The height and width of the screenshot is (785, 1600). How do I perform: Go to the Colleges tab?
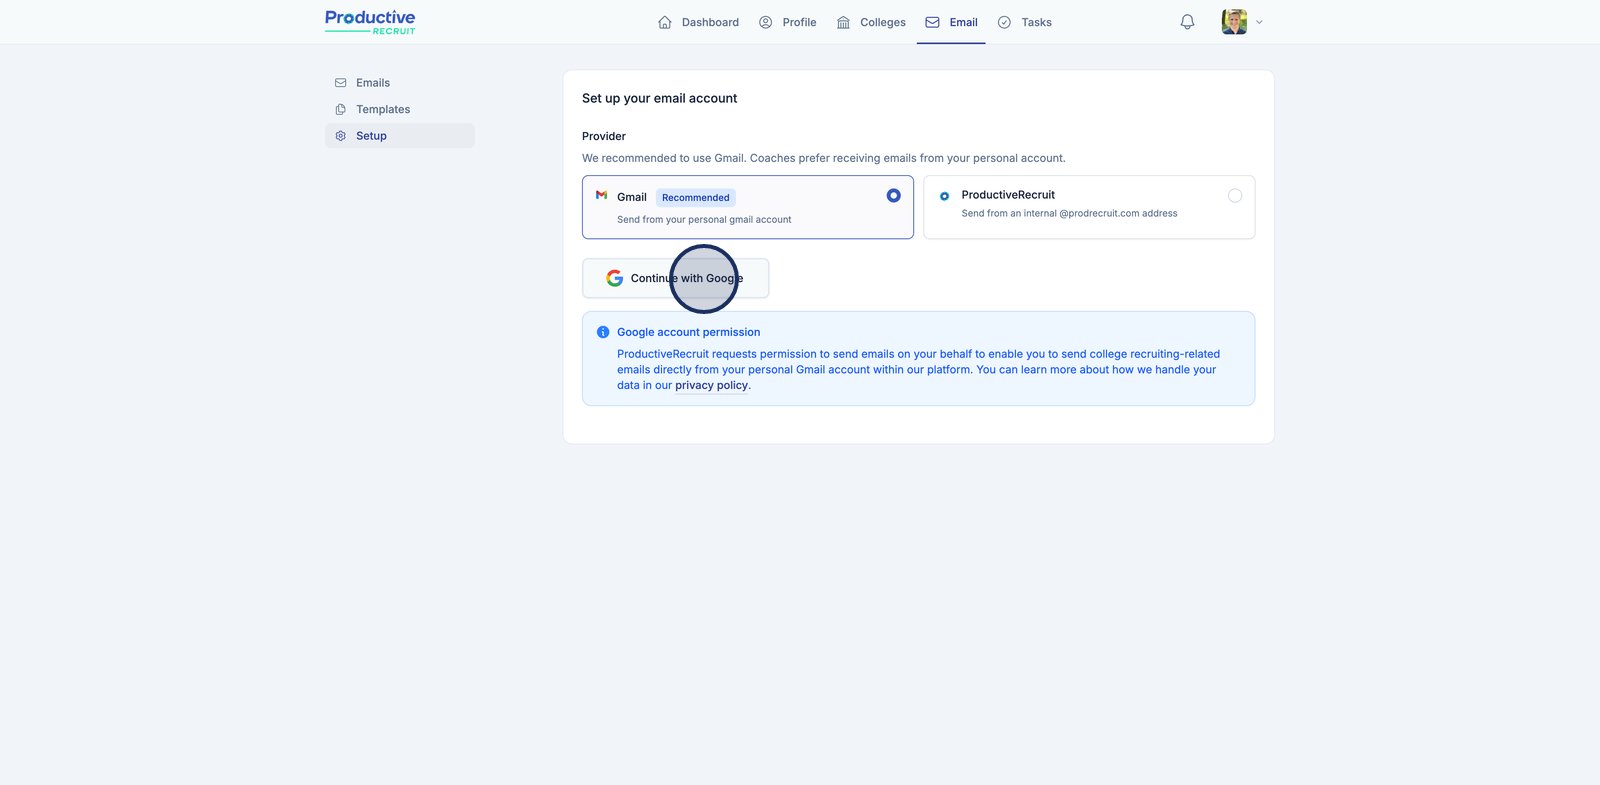[882, 22]
